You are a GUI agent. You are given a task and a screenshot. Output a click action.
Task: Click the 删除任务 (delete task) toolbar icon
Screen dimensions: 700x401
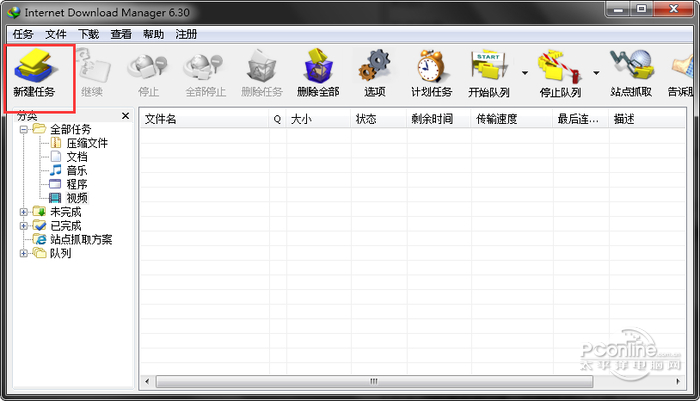[x=262, y=67]
